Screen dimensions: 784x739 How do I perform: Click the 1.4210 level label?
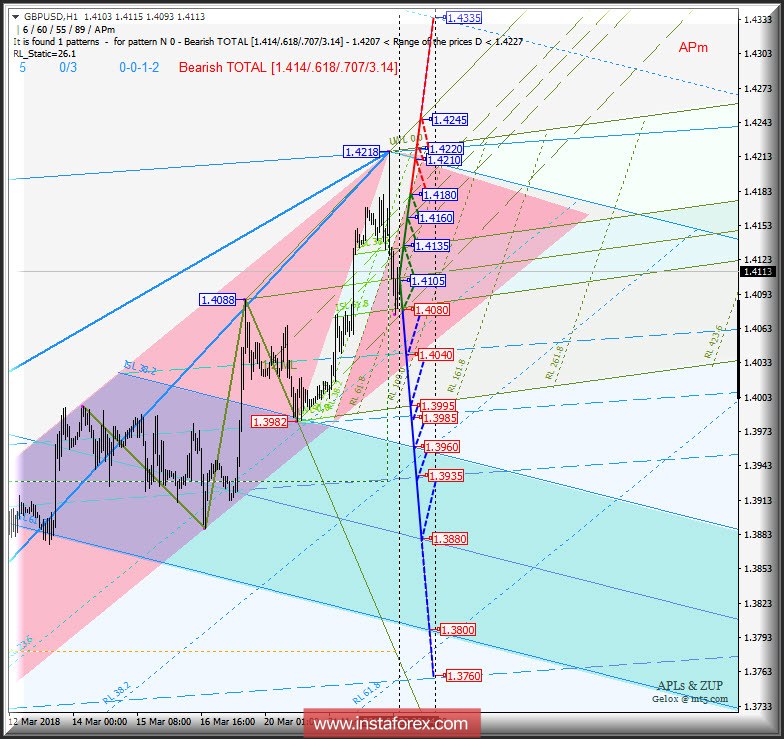pyautogui.click(x=444, y=160)
